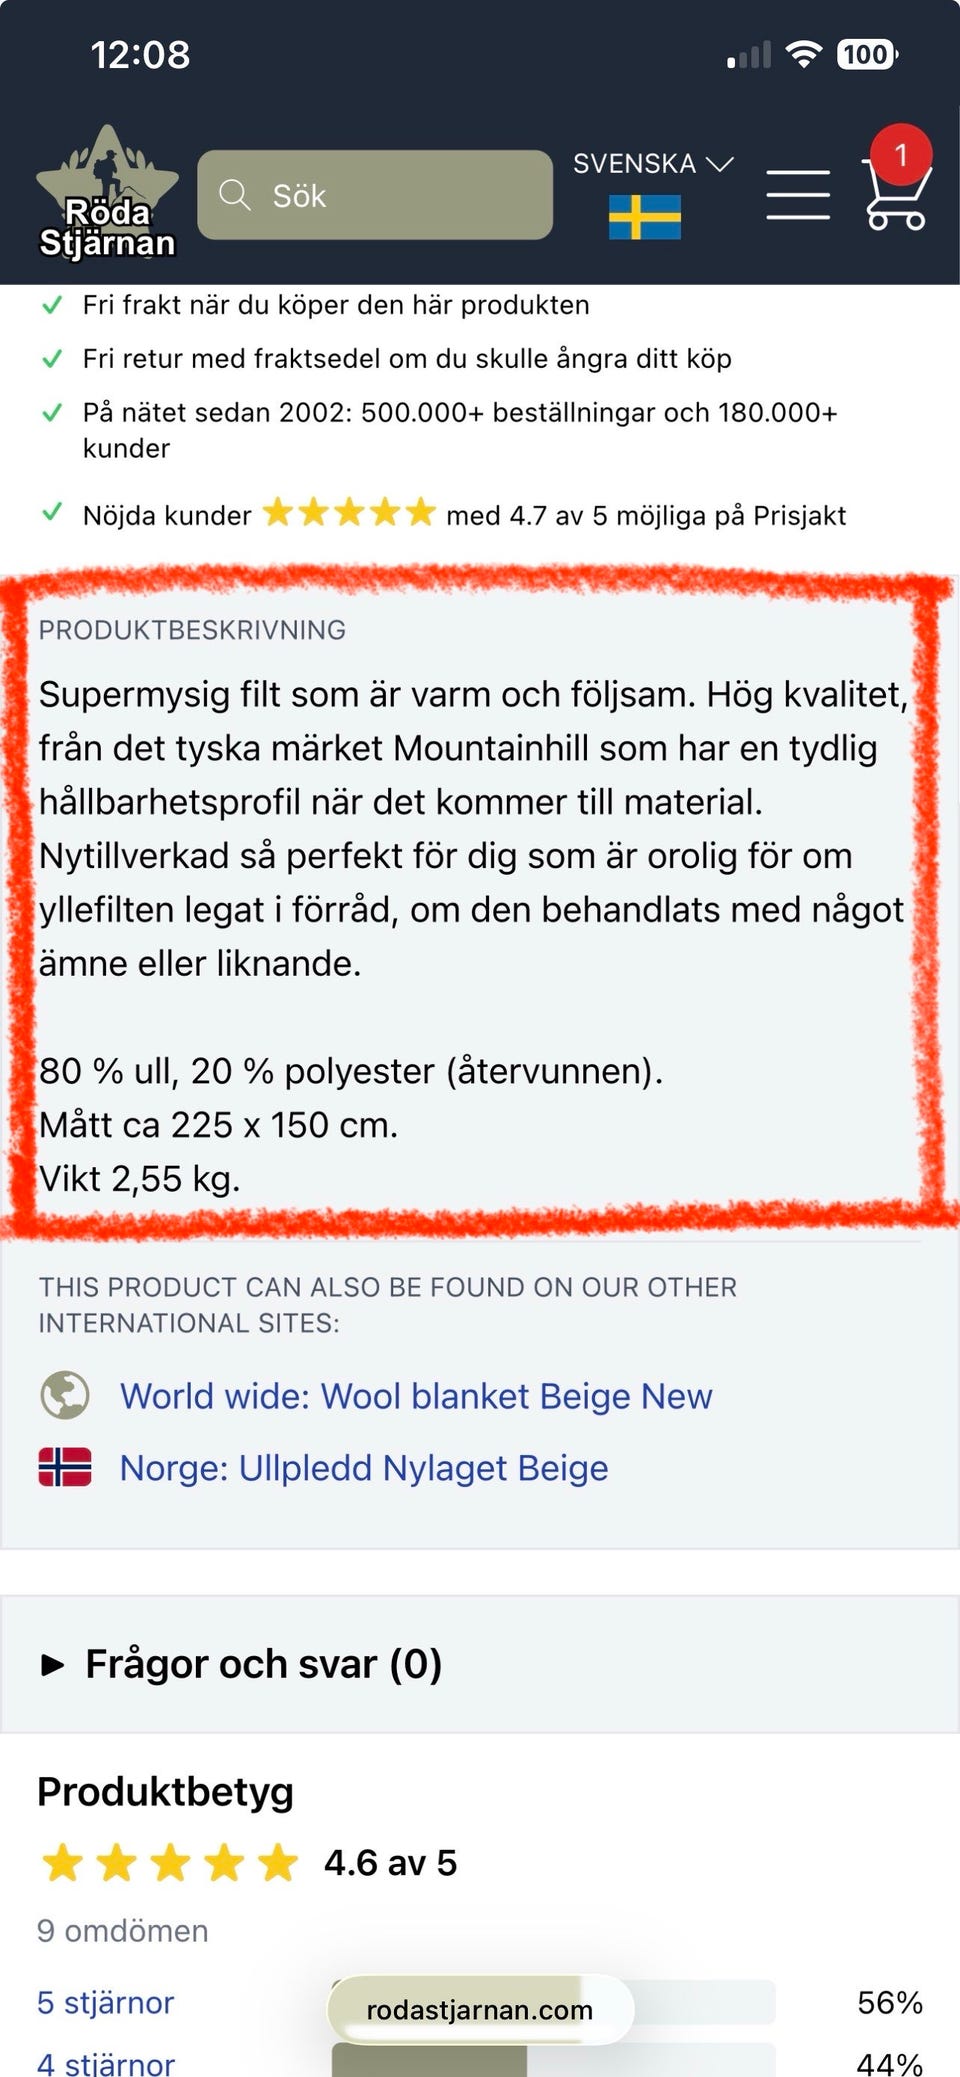Tap the cart item count badge
Image resolution: width=960 pixels, height=2077 pixels.
click(901, 155)
